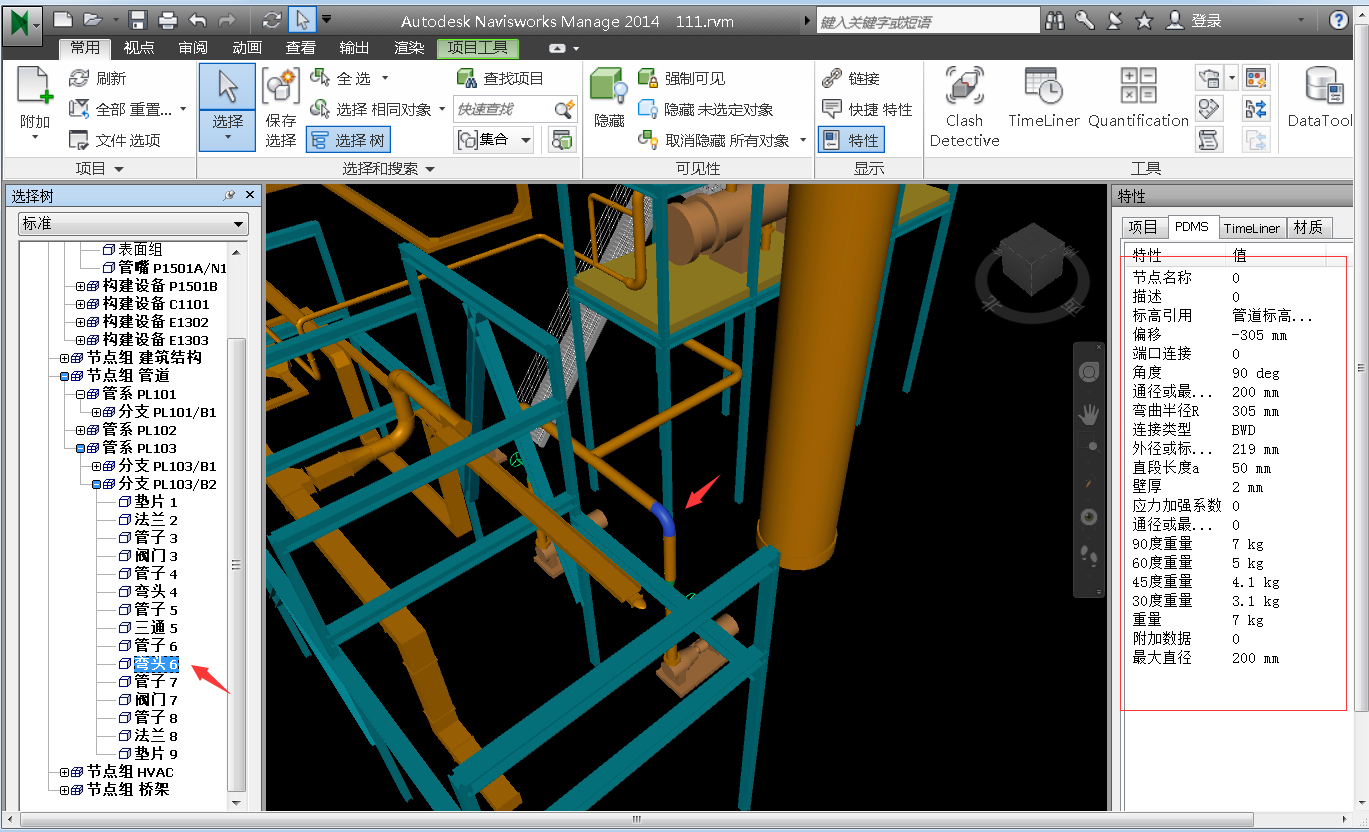Click the pan hand tool in navigation bar
Viewport: 1369px width, 832px height.
(1090, 413)
